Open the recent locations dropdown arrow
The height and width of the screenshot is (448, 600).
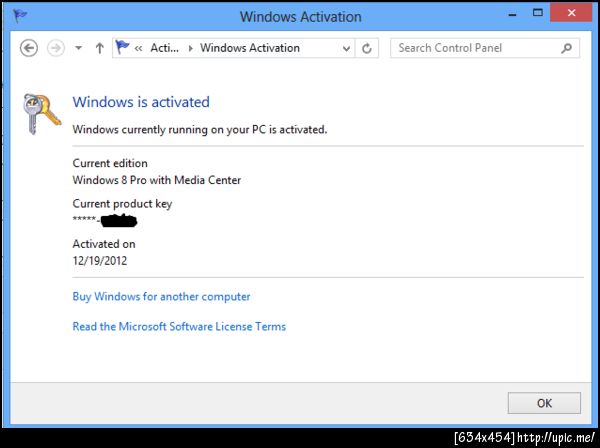tap(78, 48)
